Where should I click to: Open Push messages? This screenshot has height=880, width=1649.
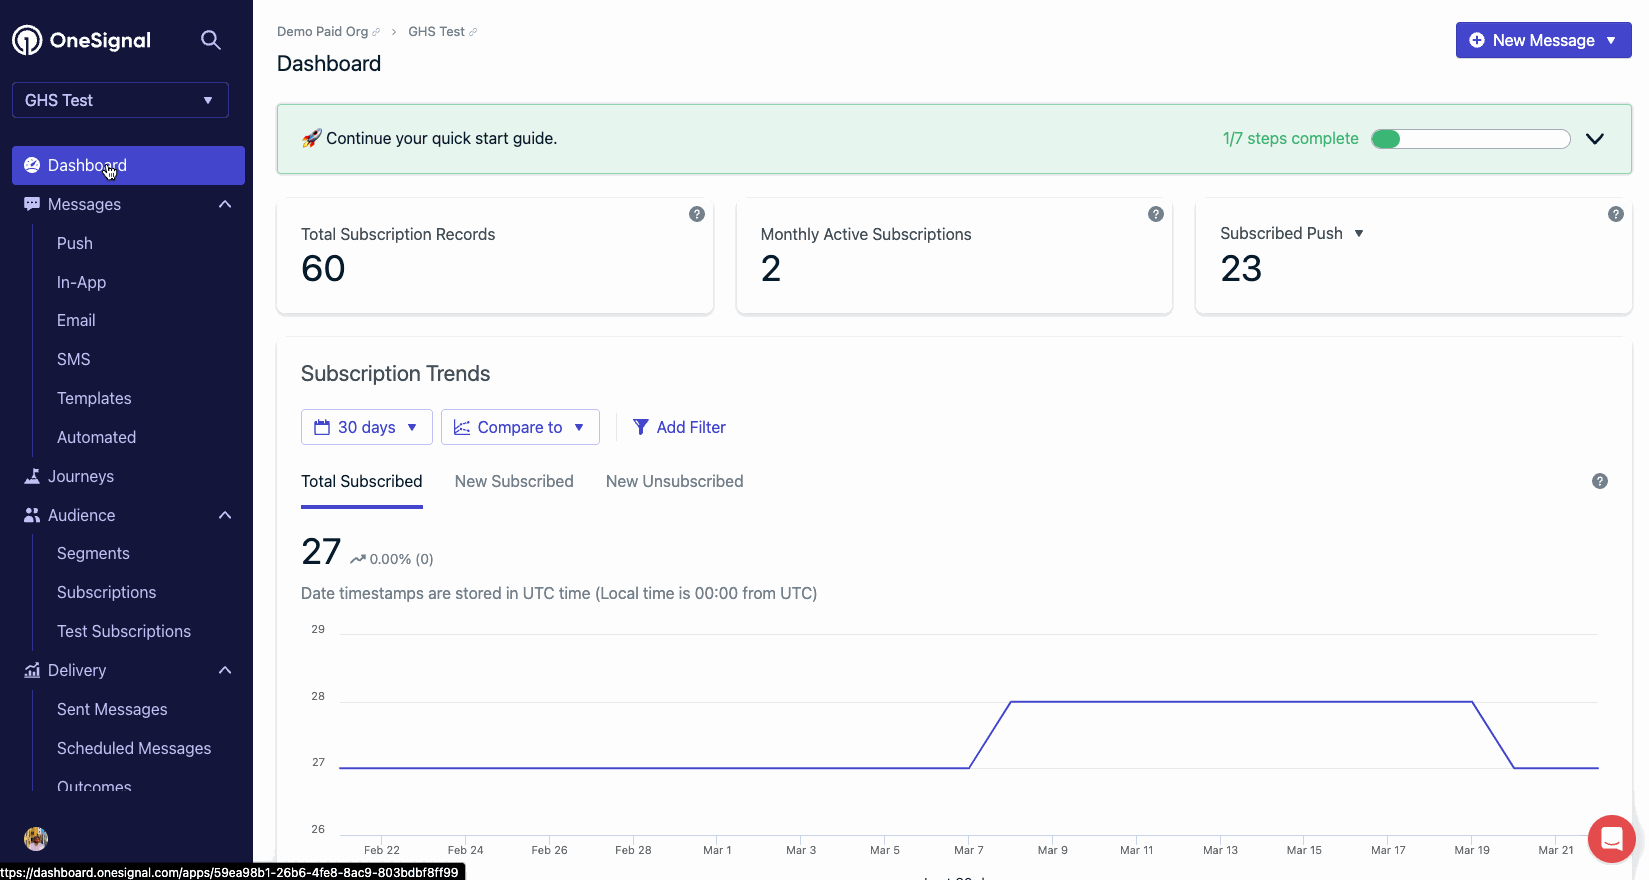point(75,243)
